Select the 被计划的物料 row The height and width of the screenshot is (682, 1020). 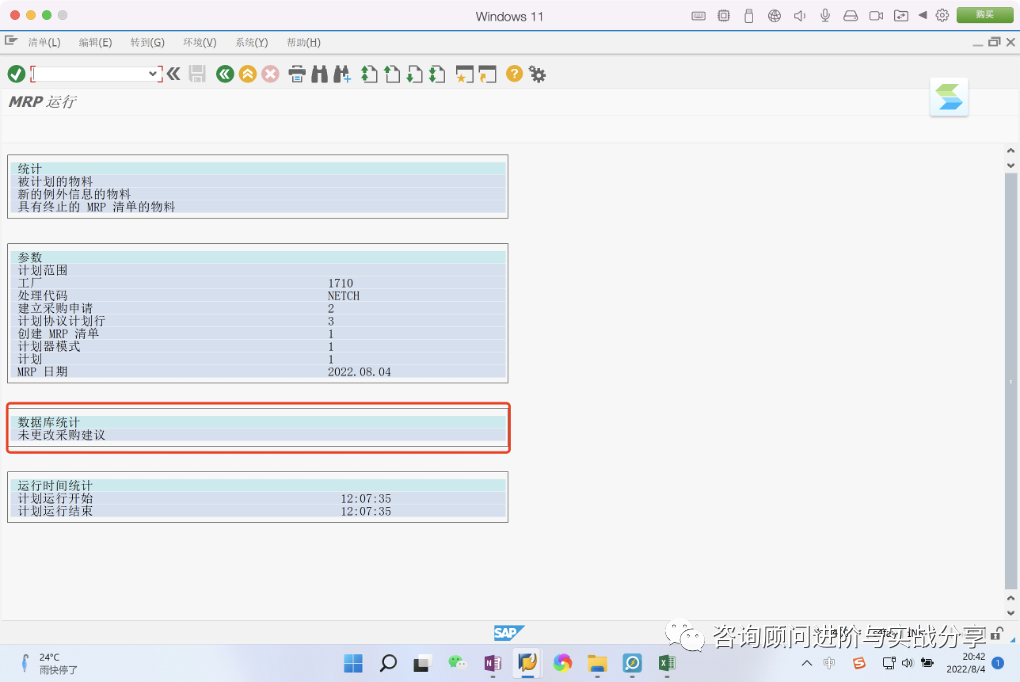[x=258, y=181]
